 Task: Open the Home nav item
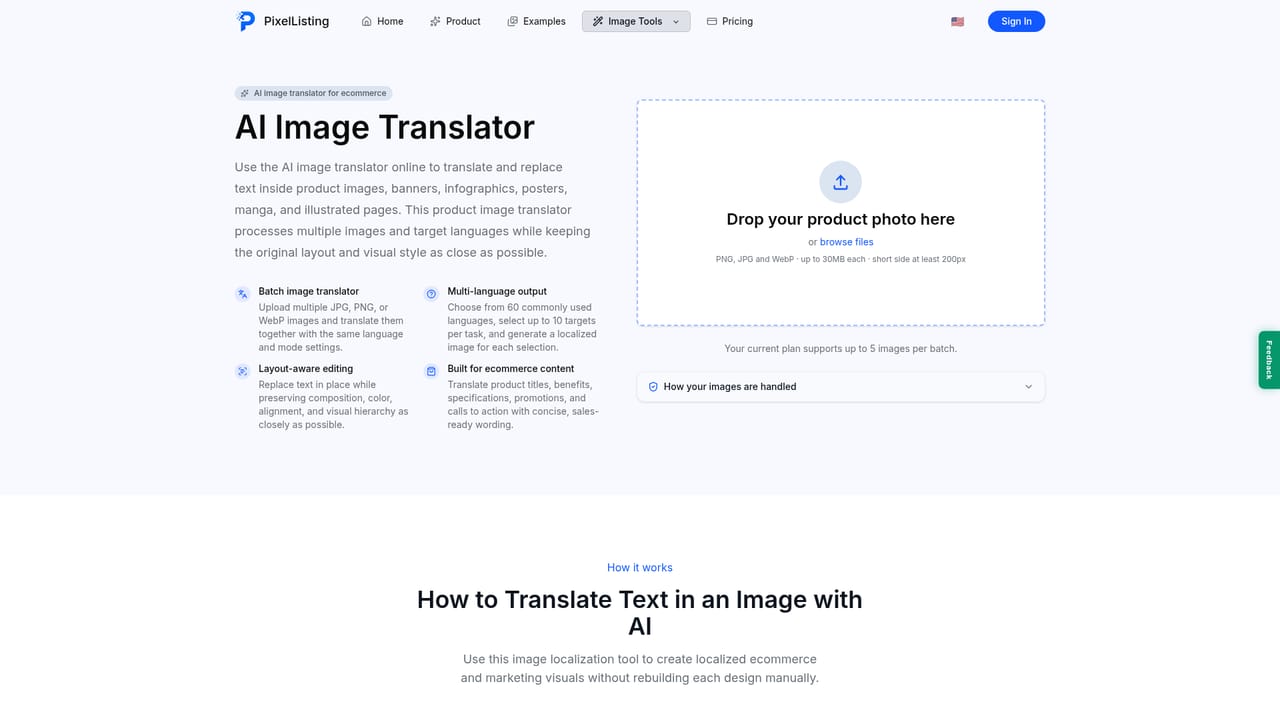pyautogui.click(x=382, y=21)
